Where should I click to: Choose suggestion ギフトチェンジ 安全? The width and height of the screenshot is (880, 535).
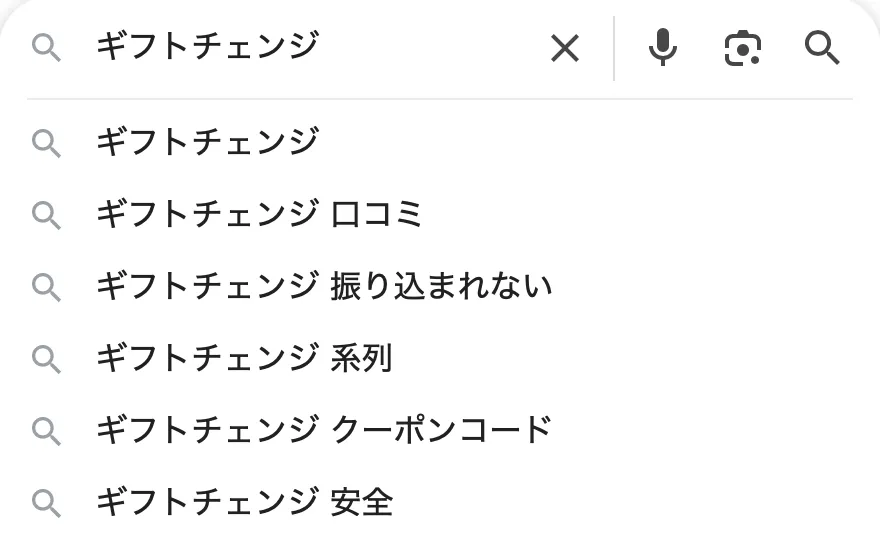click(x=243, y=502)
